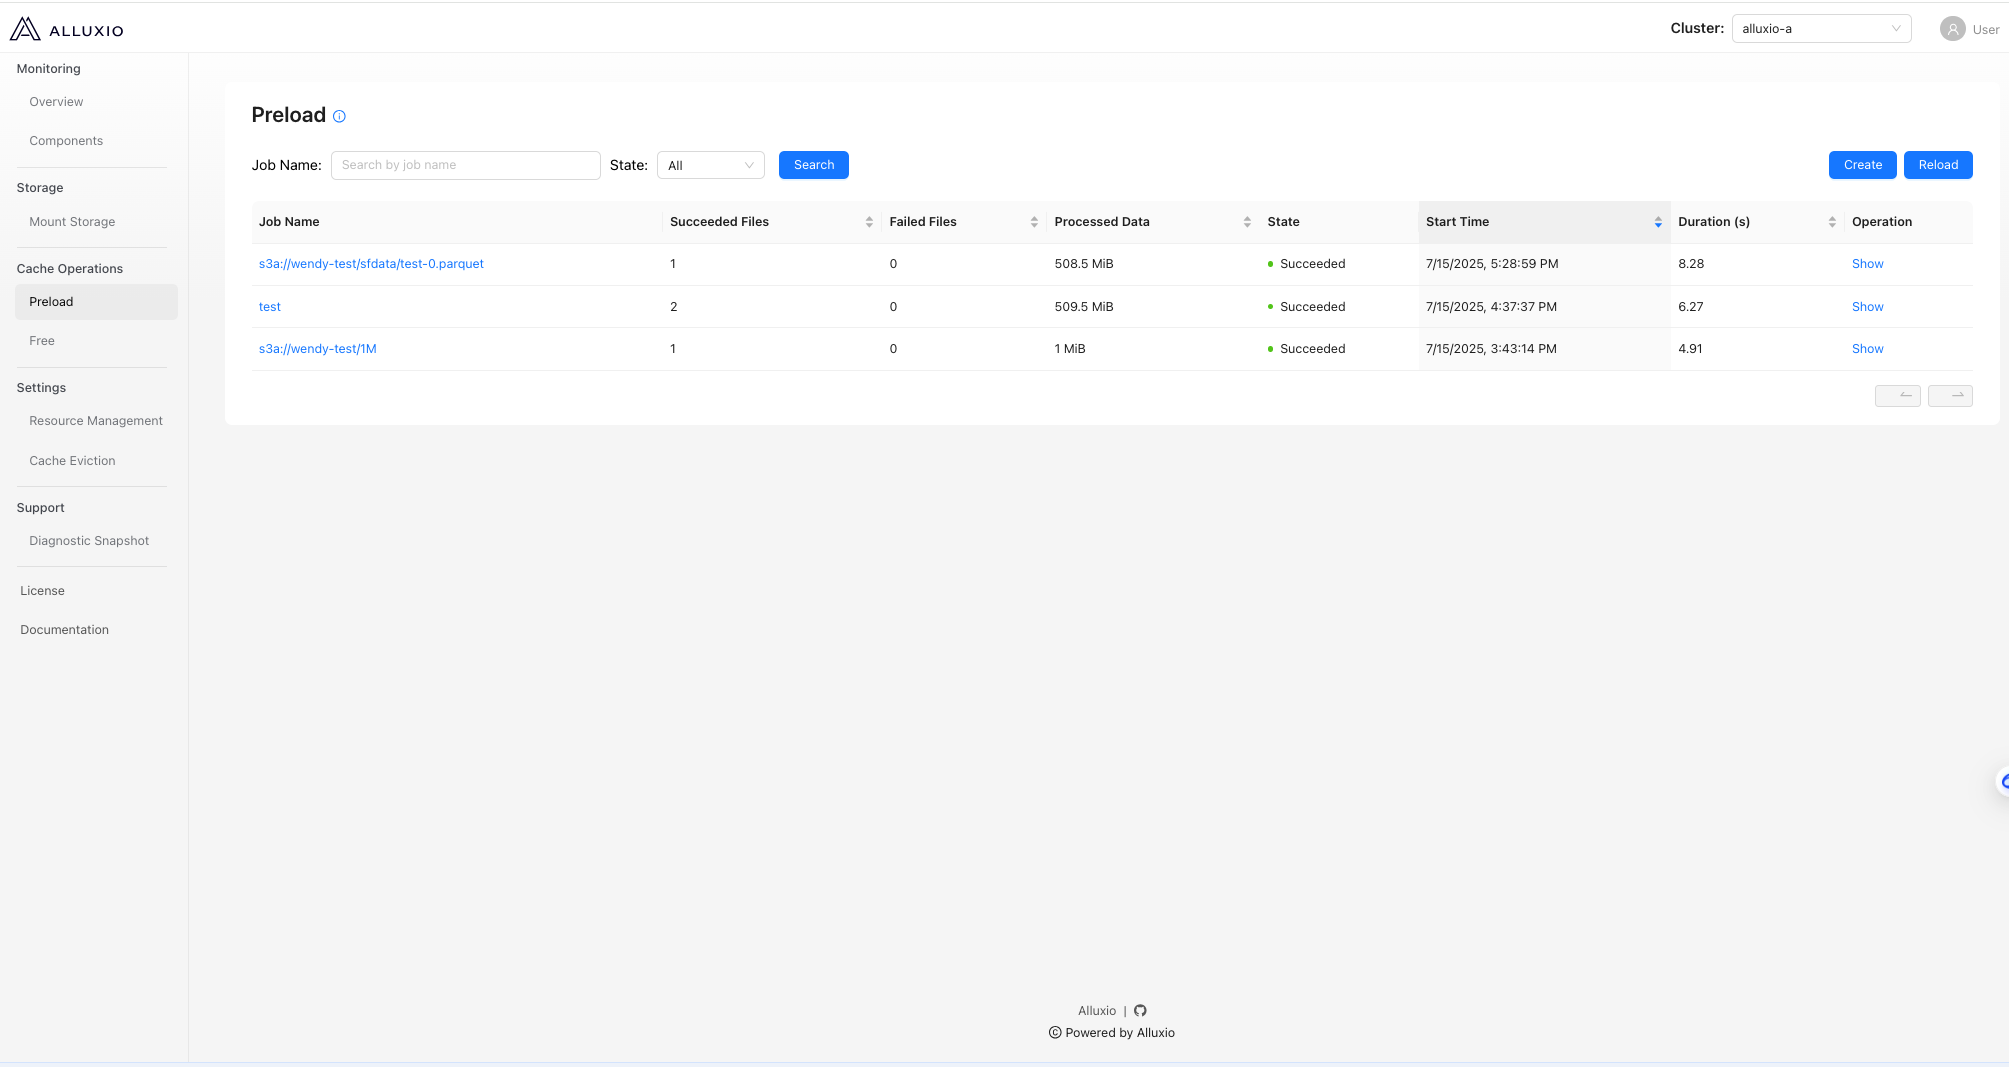Focus the Job Name search field
Screen dimensions: 2009x1067
pos(465,166)
